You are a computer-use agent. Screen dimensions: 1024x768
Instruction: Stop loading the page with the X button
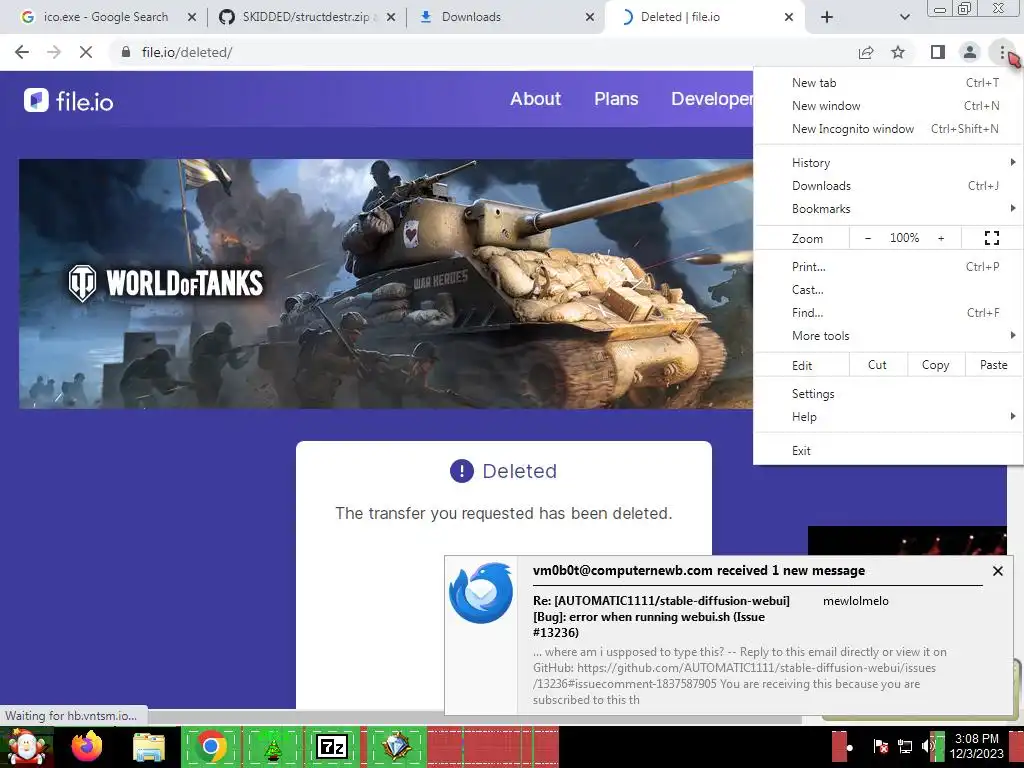[86, 52]
